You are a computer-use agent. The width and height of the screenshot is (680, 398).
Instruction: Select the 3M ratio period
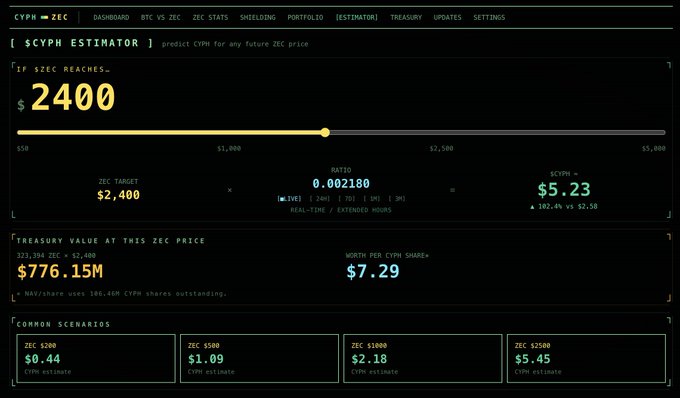(x=397, y=199)
